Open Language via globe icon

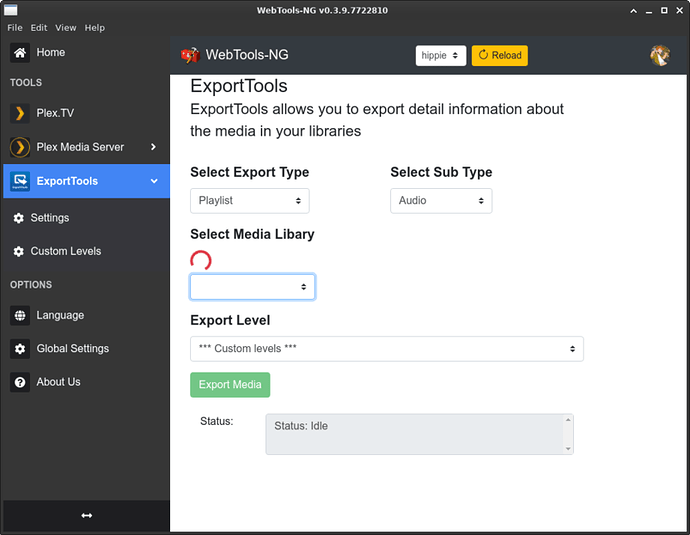pyautogui.click(x=20, y=315)
